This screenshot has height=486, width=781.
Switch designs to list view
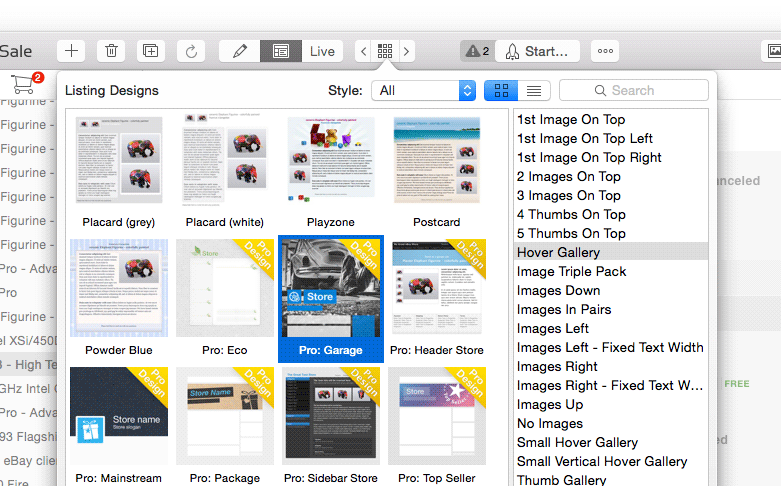click(534, 90)
